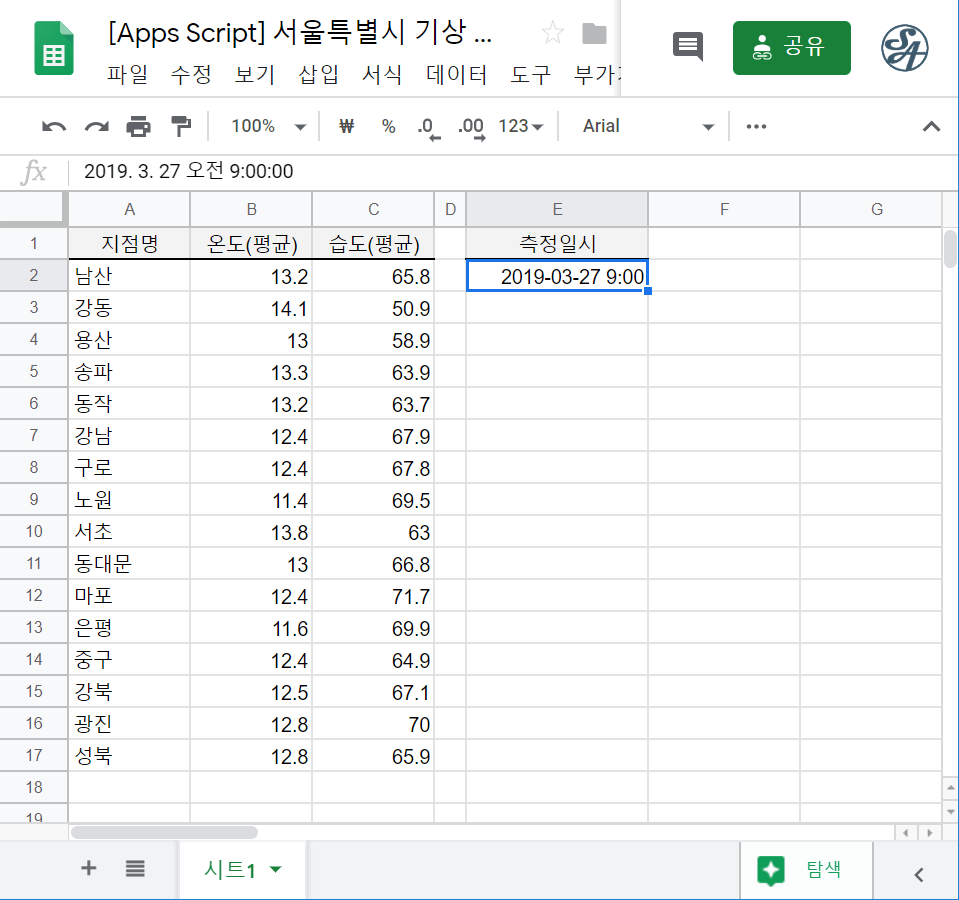Collapse the toolbar with the up chevron

[x=931, y=126]
